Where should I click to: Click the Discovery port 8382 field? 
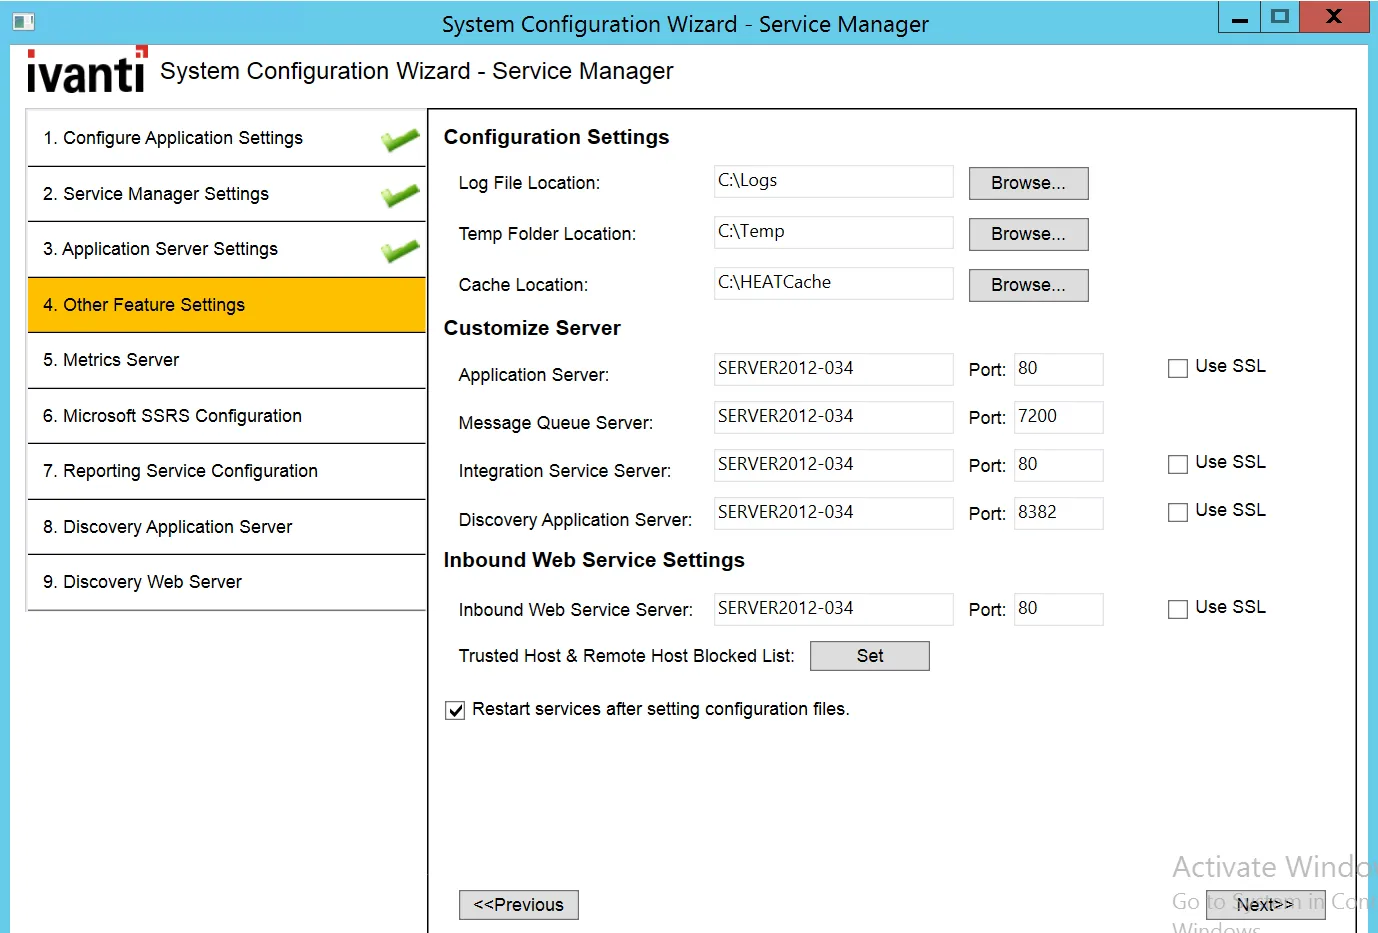1058,513
